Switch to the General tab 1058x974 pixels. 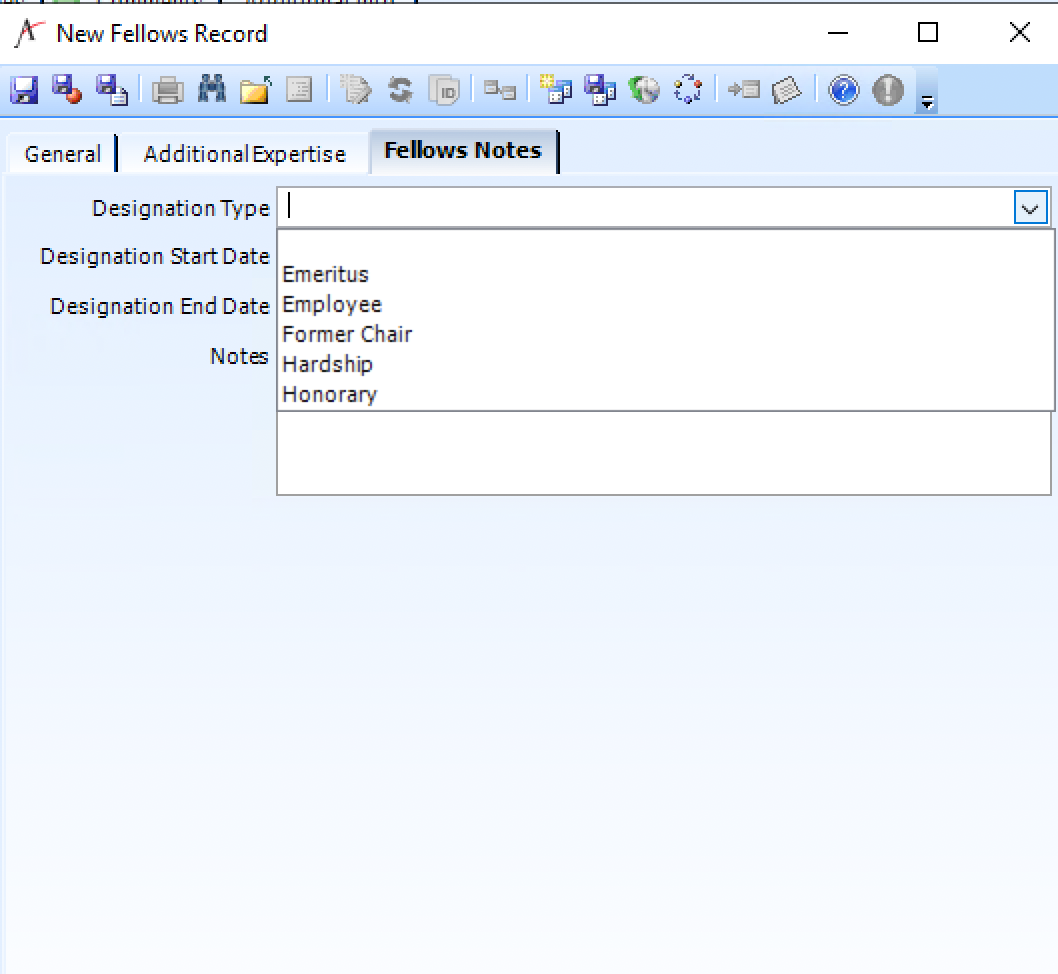(x=62, y=153)
